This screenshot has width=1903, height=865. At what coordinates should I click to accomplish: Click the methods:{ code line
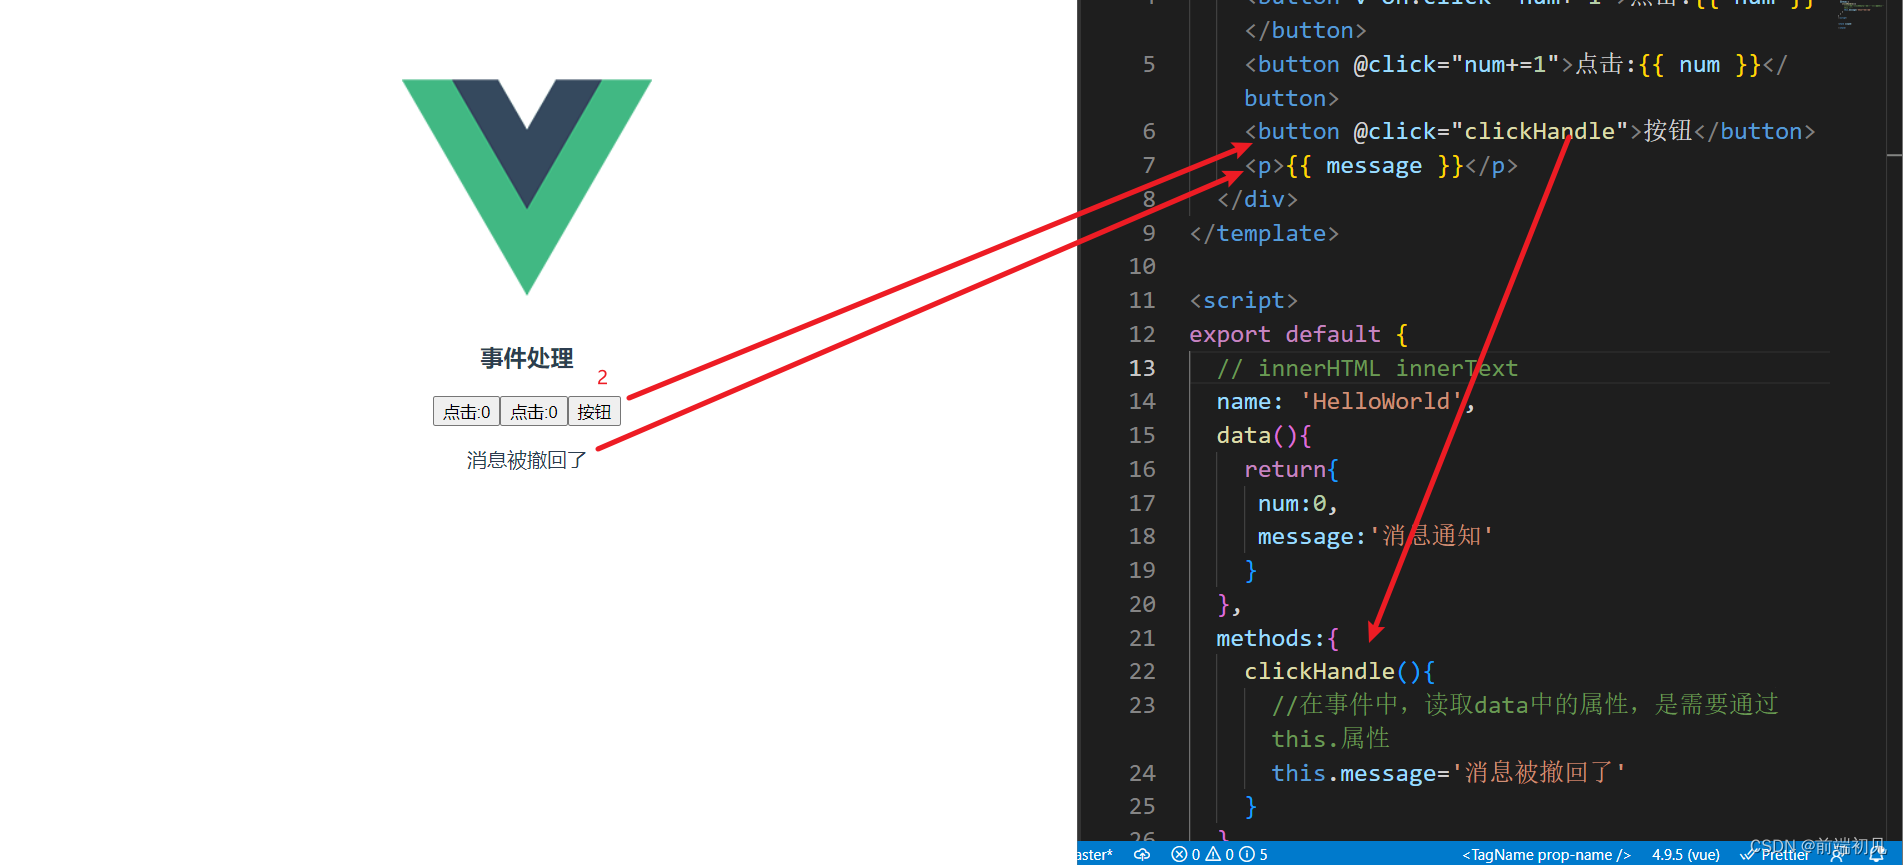click(1277, 638)
